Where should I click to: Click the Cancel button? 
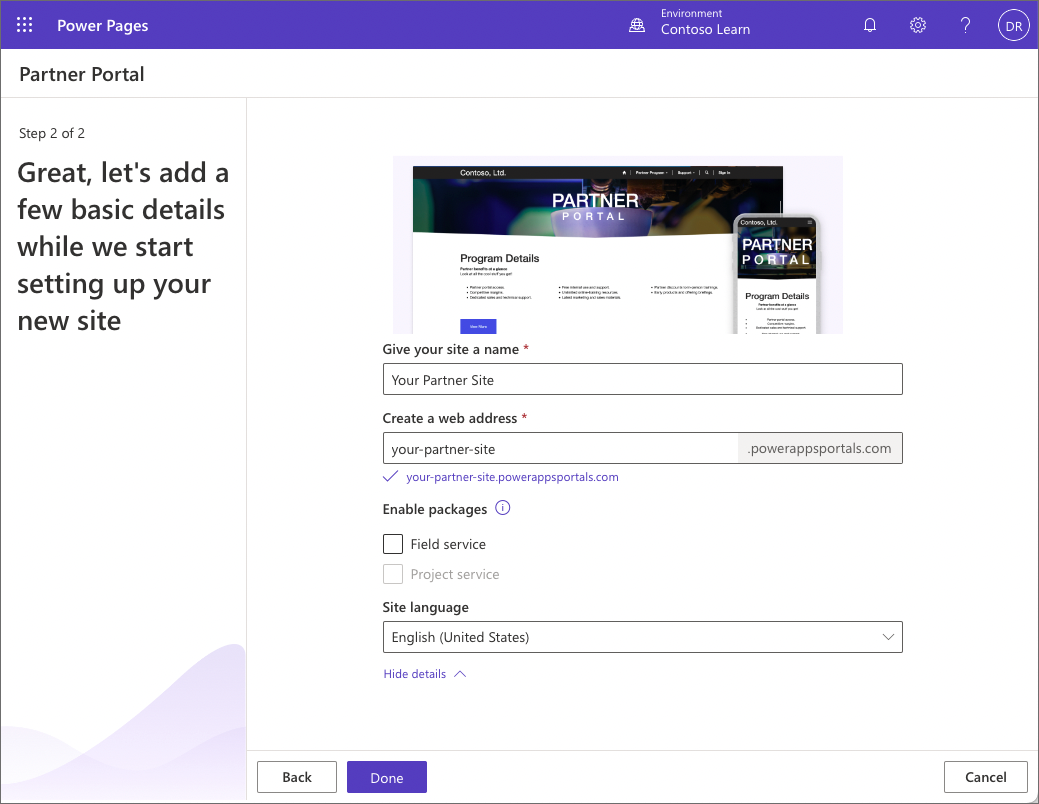pyautogui.click(x=986, y=777)
